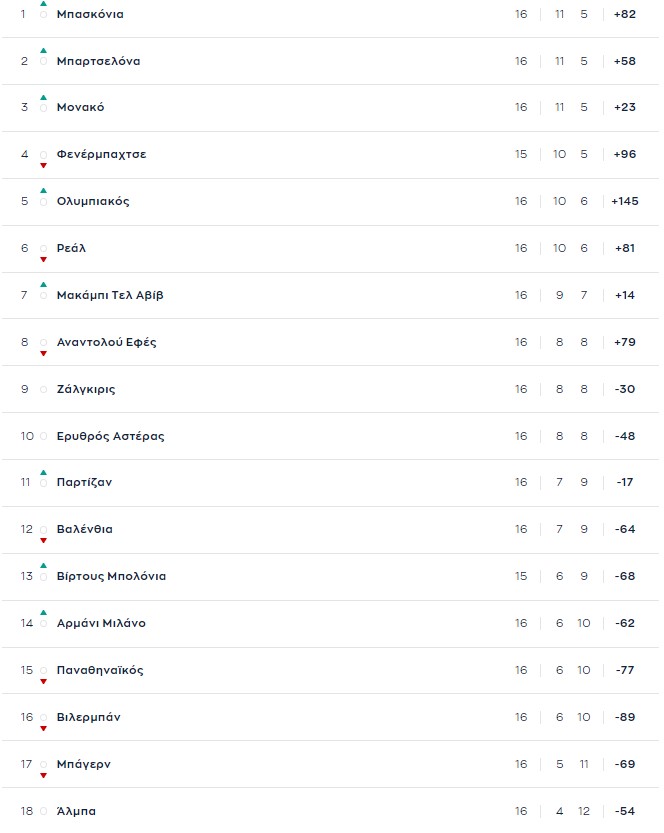Image resolution: width=664 pixels, height=833 pixels.
Task: Click the rank number 18 in the last row
Action: tap(27, 811)
